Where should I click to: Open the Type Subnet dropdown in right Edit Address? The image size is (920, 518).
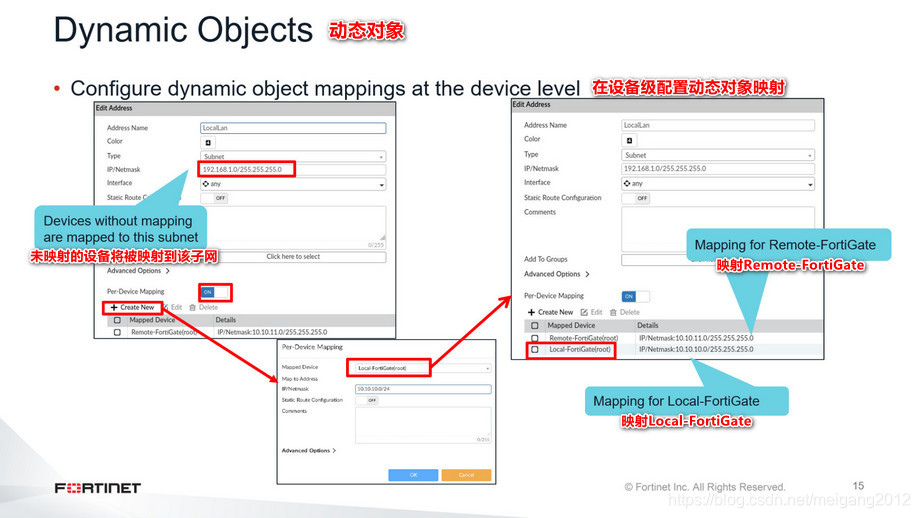718,155
